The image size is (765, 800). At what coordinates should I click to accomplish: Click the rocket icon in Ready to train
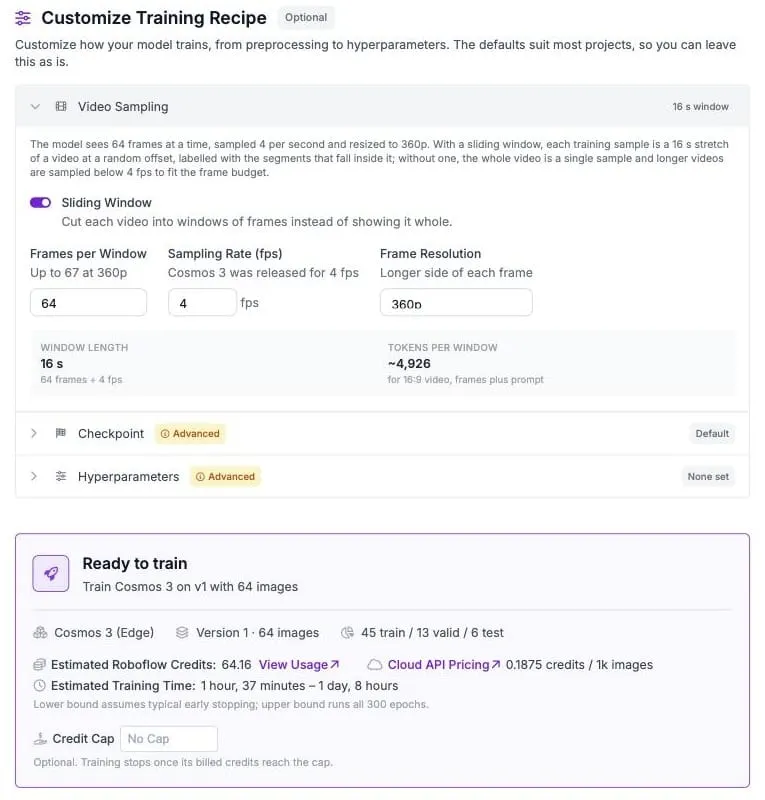(x=51, y=573)
